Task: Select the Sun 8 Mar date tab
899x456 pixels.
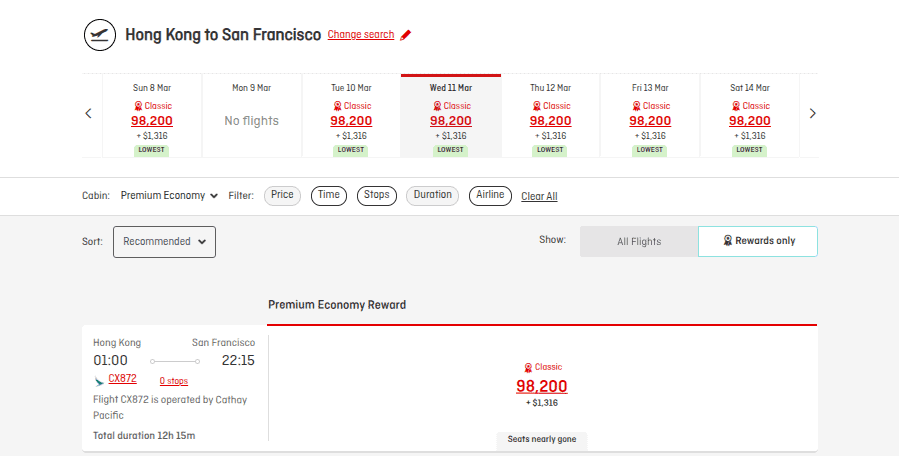Action: coord(152,116)
